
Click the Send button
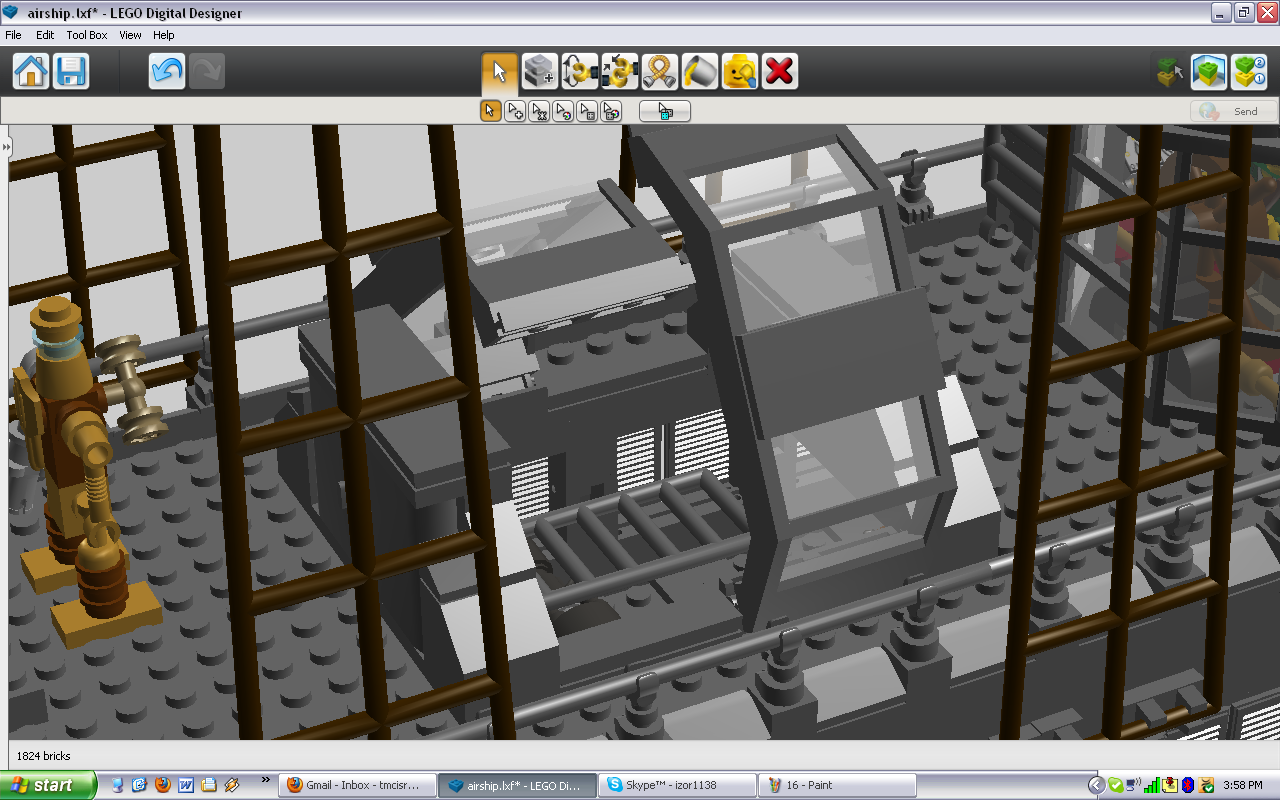point(1234,111)
